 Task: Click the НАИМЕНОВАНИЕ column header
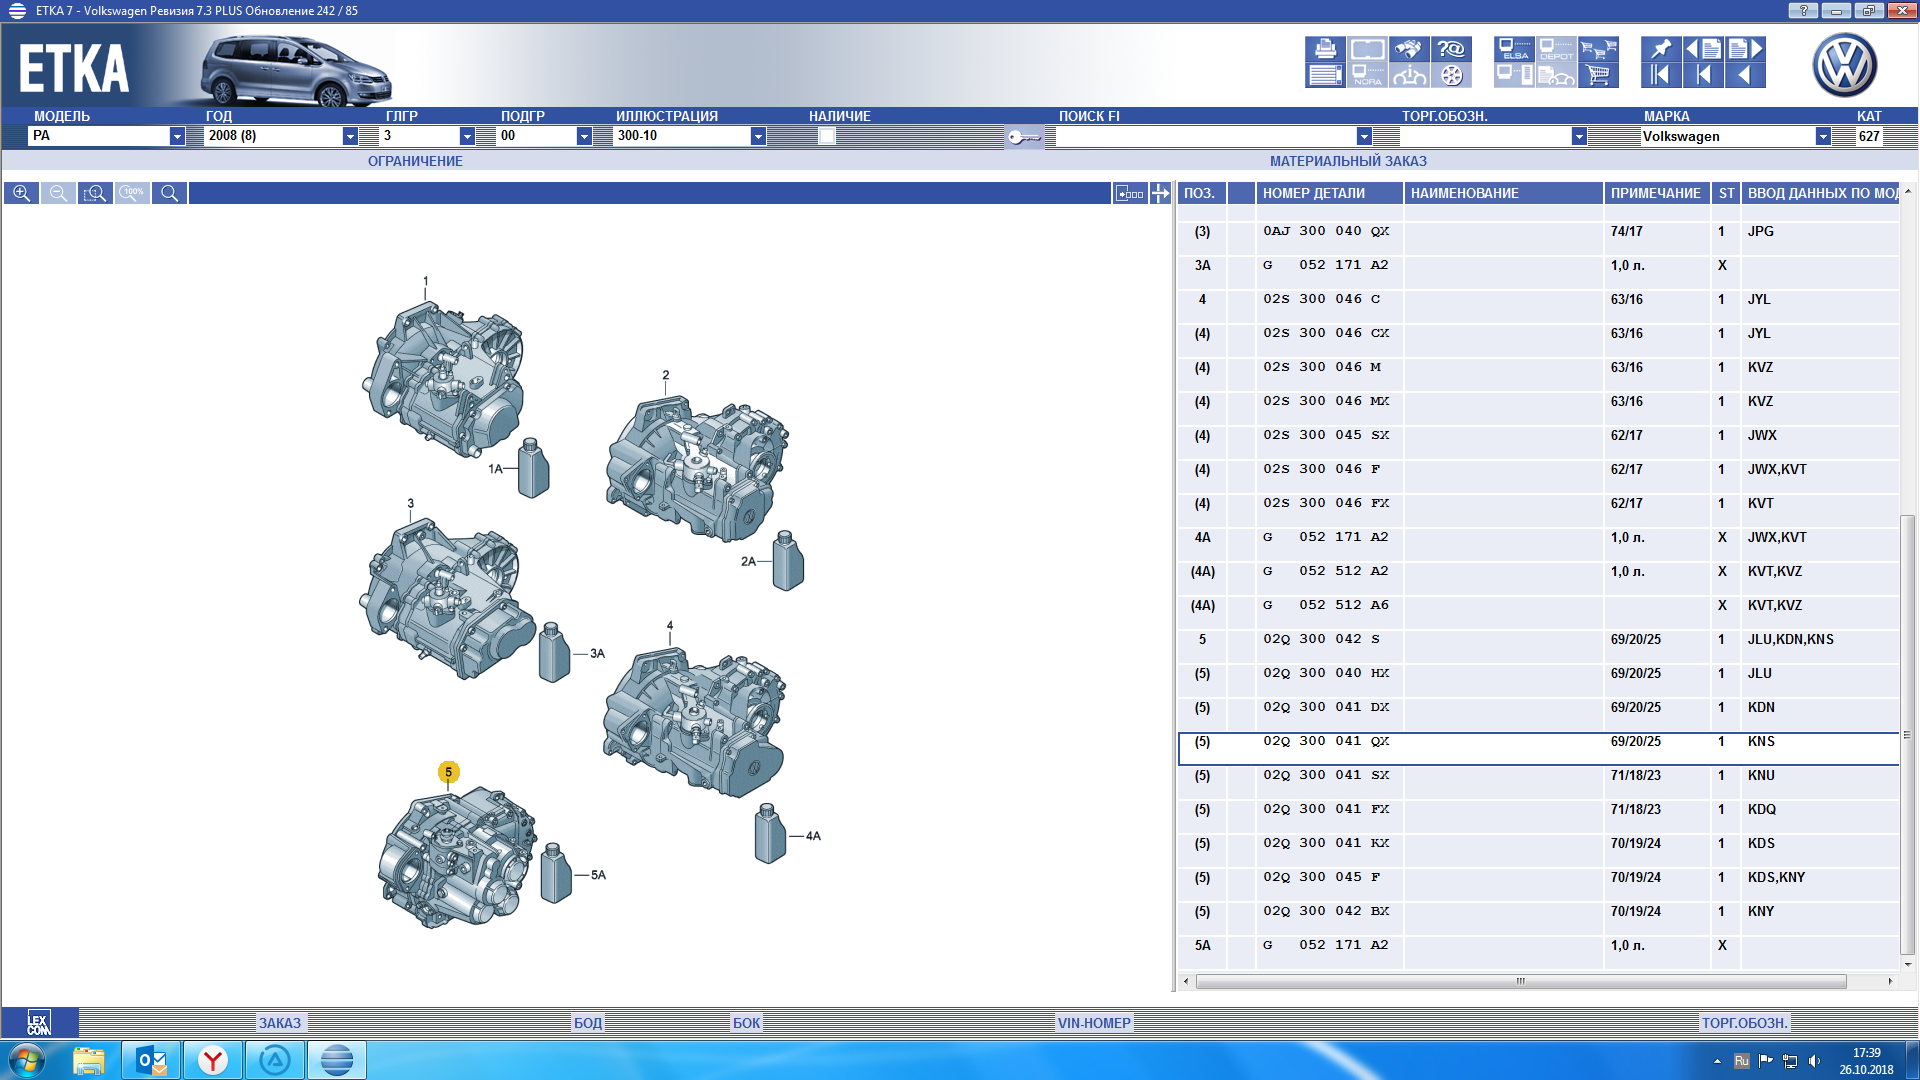pyautogui.click(x=1504, y=193)
